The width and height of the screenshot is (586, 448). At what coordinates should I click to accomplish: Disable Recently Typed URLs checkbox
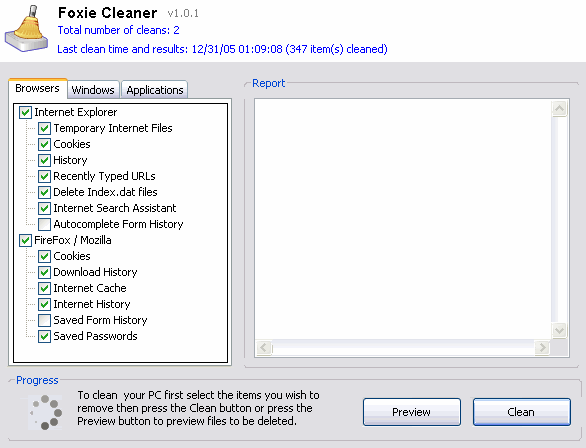point(44,176)
